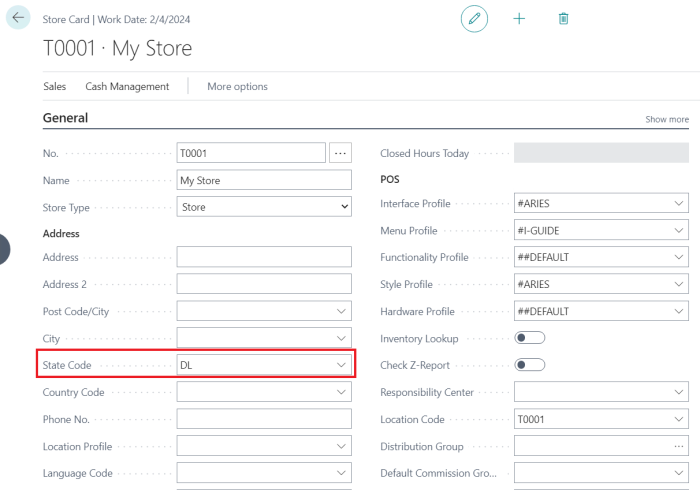
Task: Click into the Name input field
Action: click(x=264, y=181)
